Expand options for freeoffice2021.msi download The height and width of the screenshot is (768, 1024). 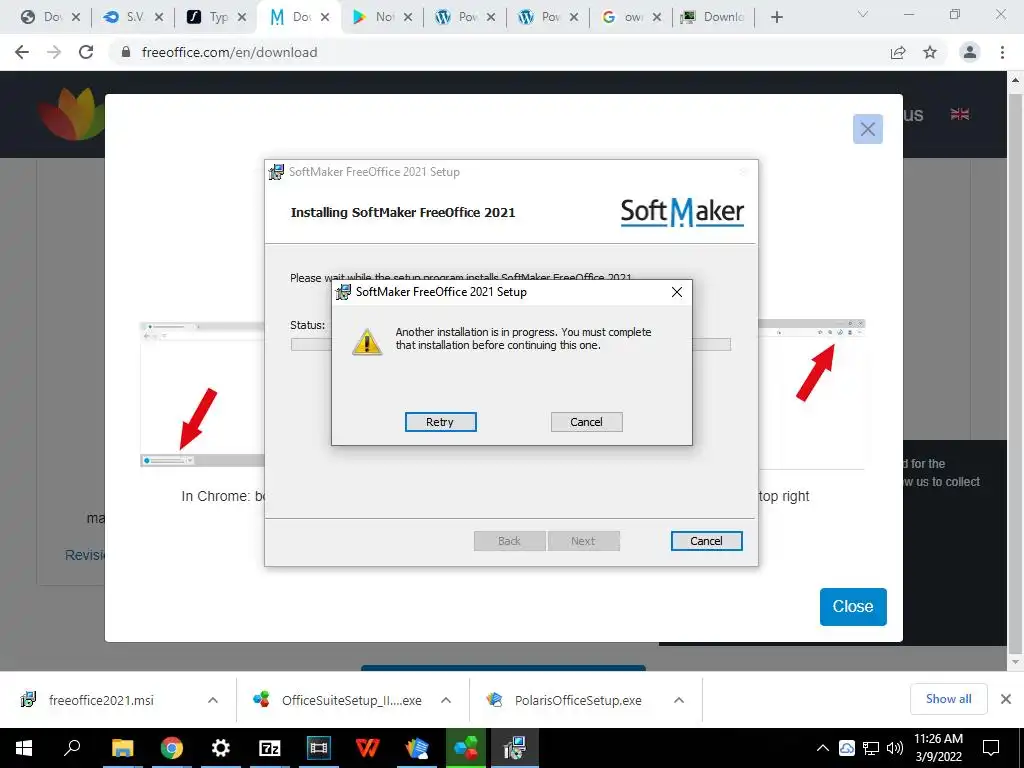click(213, 700)
